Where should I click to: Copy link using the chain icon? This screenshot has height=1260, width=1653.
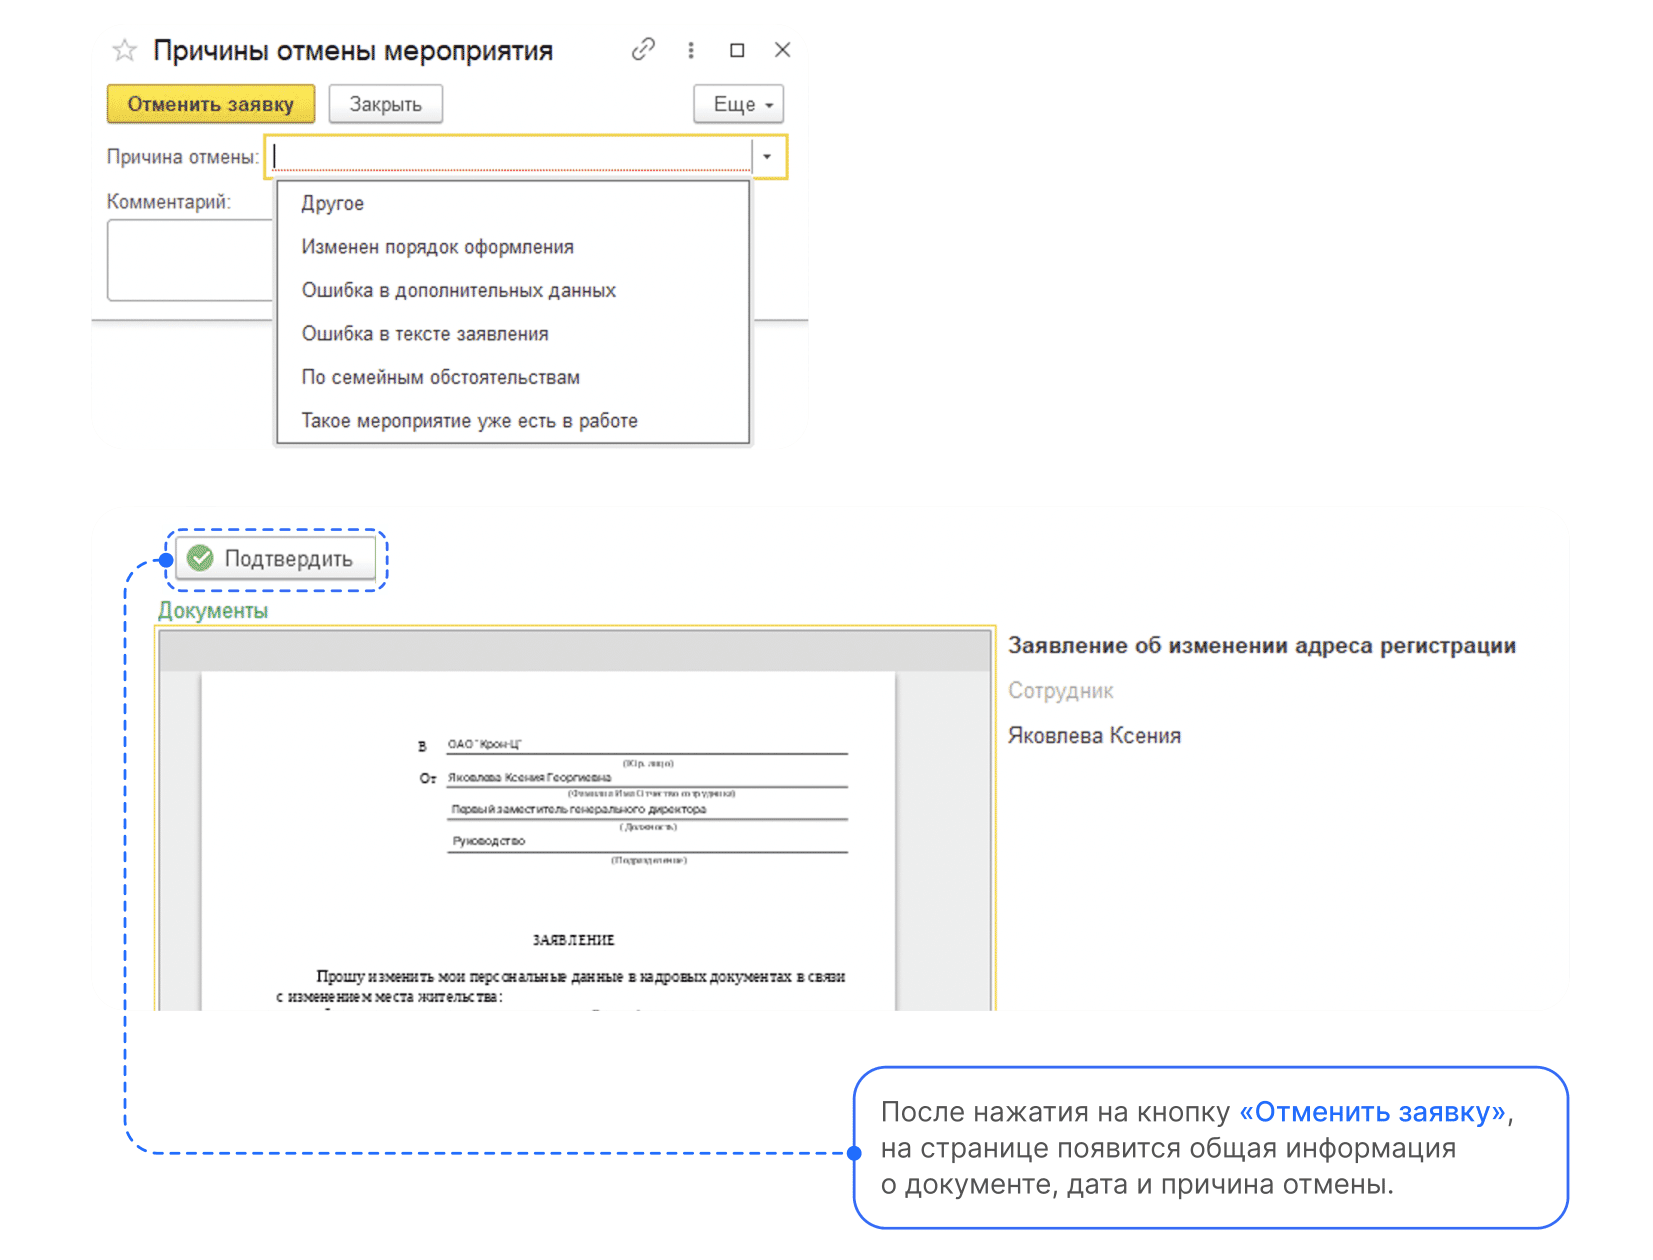click(x=643, y=49)
